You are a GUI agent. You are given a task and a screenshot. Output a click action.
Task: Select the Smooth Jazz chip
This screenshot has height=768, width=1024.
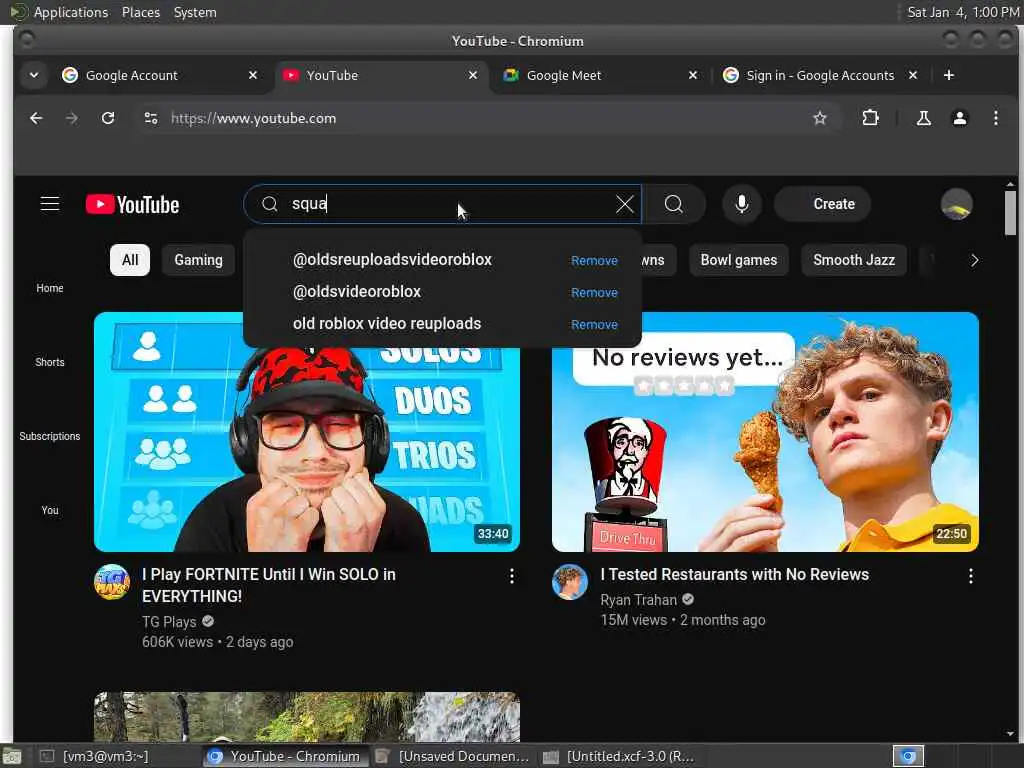click(x=854, y=260)
